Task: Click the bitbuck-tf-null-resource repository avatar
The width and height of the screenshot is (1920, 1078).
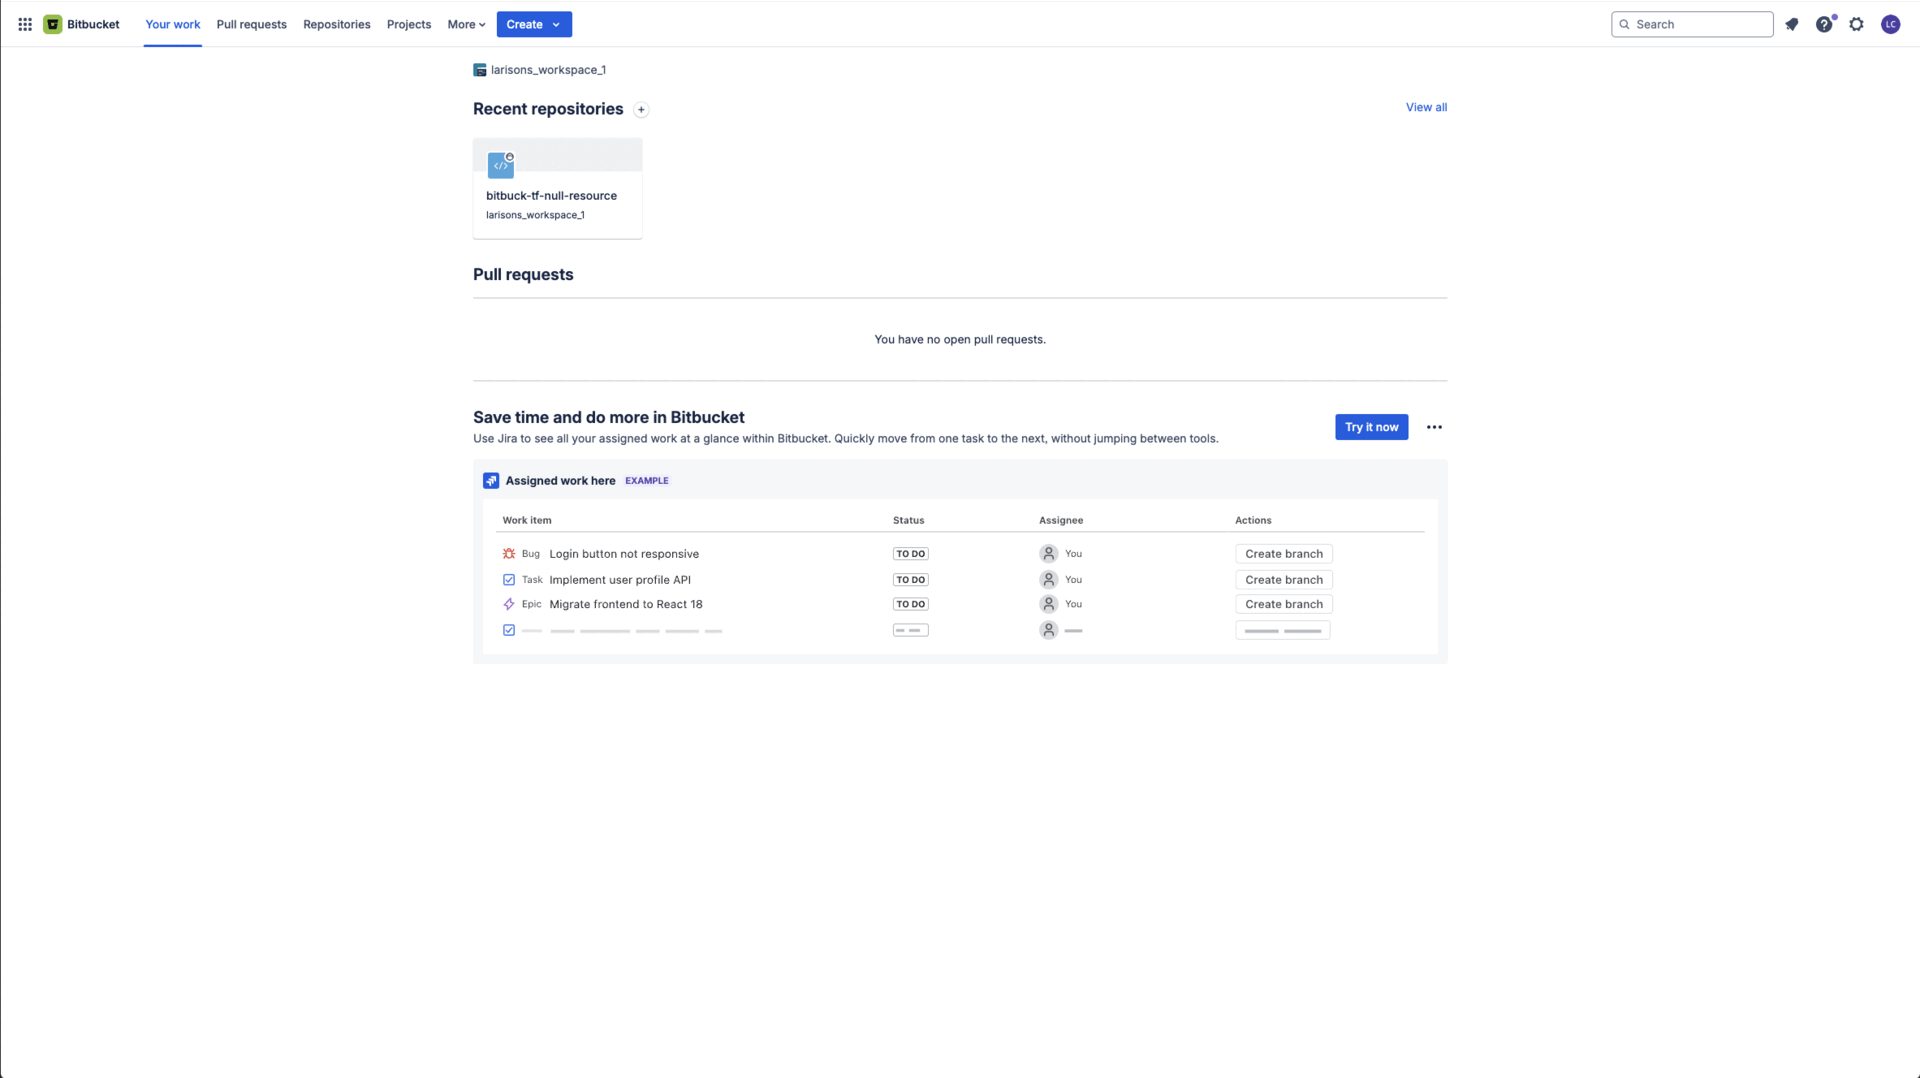Action: (500, 165)
